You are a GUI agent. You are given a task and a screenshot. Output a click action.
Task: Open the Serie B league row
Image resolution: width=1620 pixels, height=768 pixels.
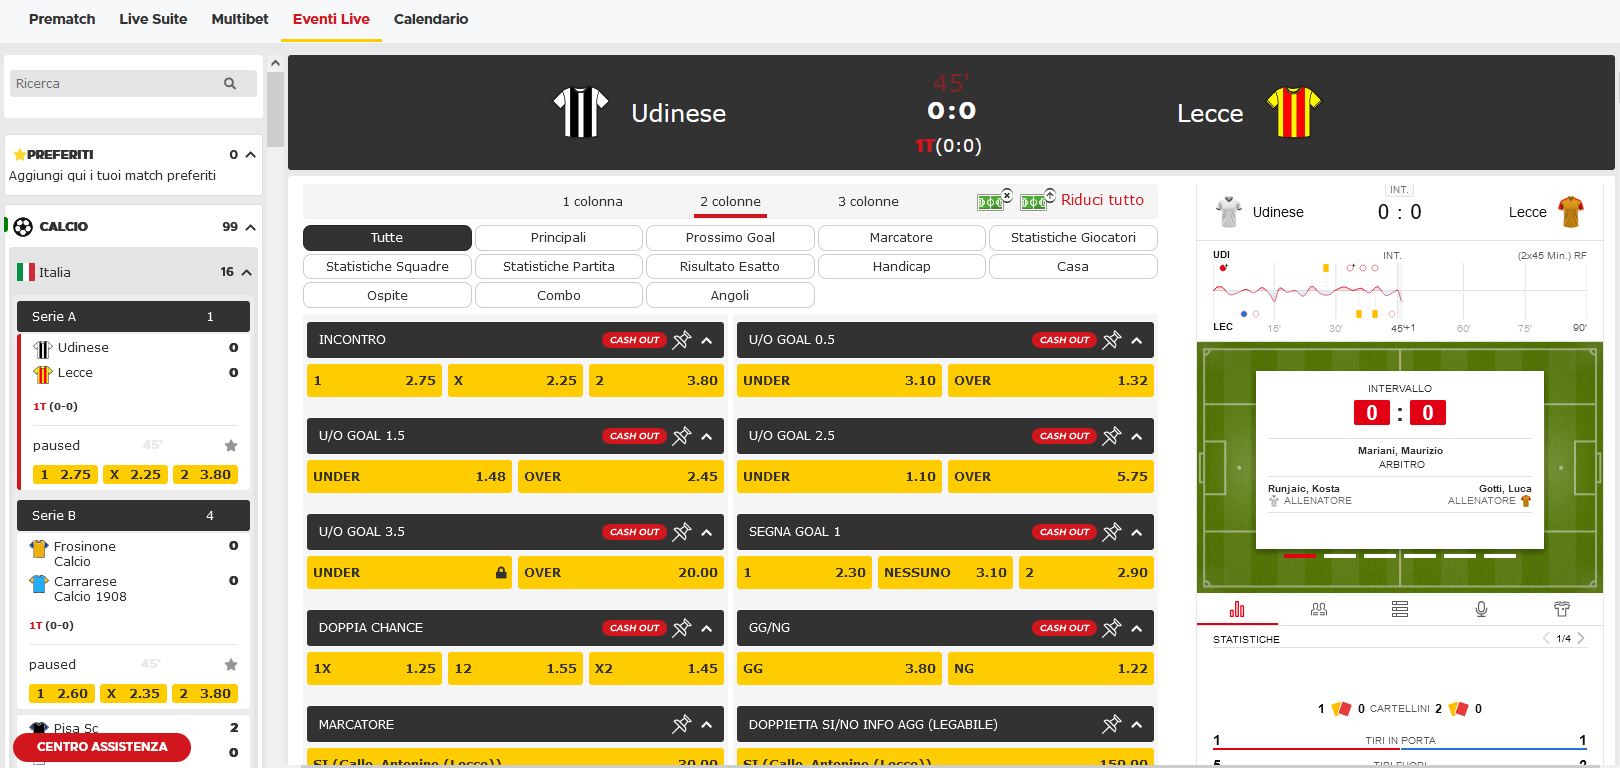[x=133, y=516]
